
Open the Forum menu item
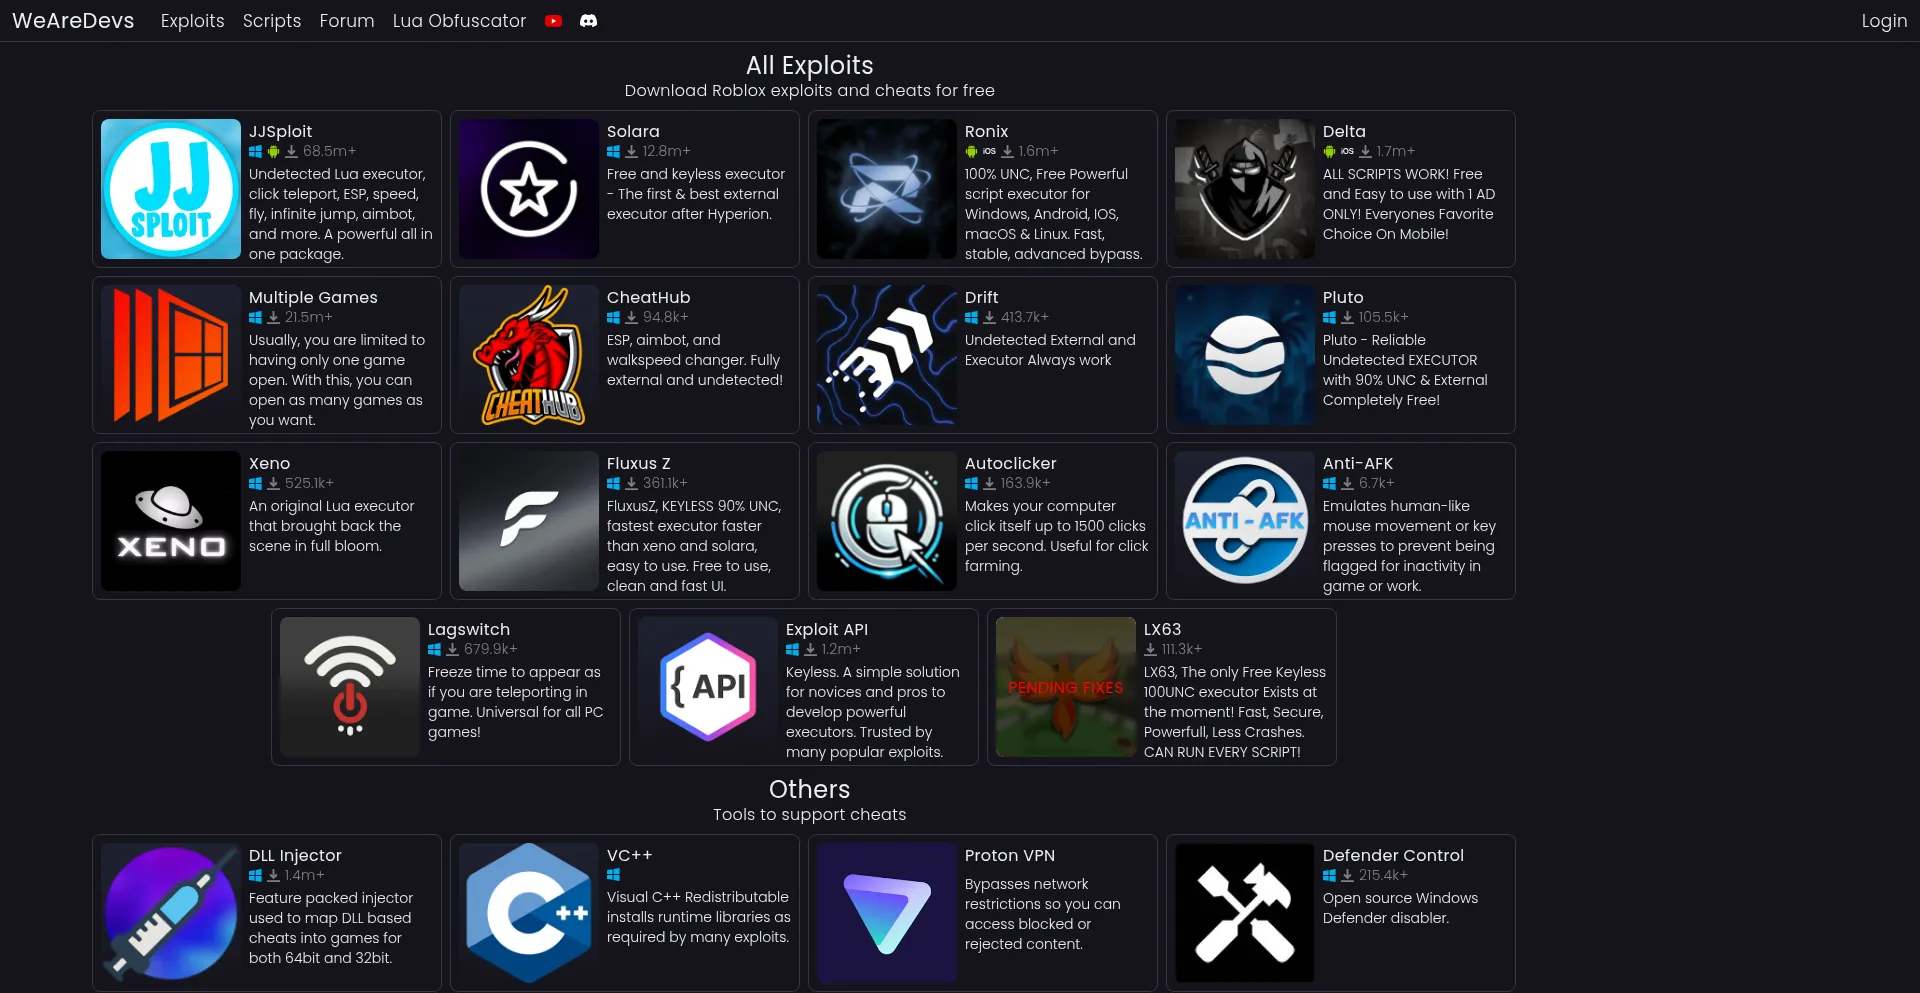(347, 21)
